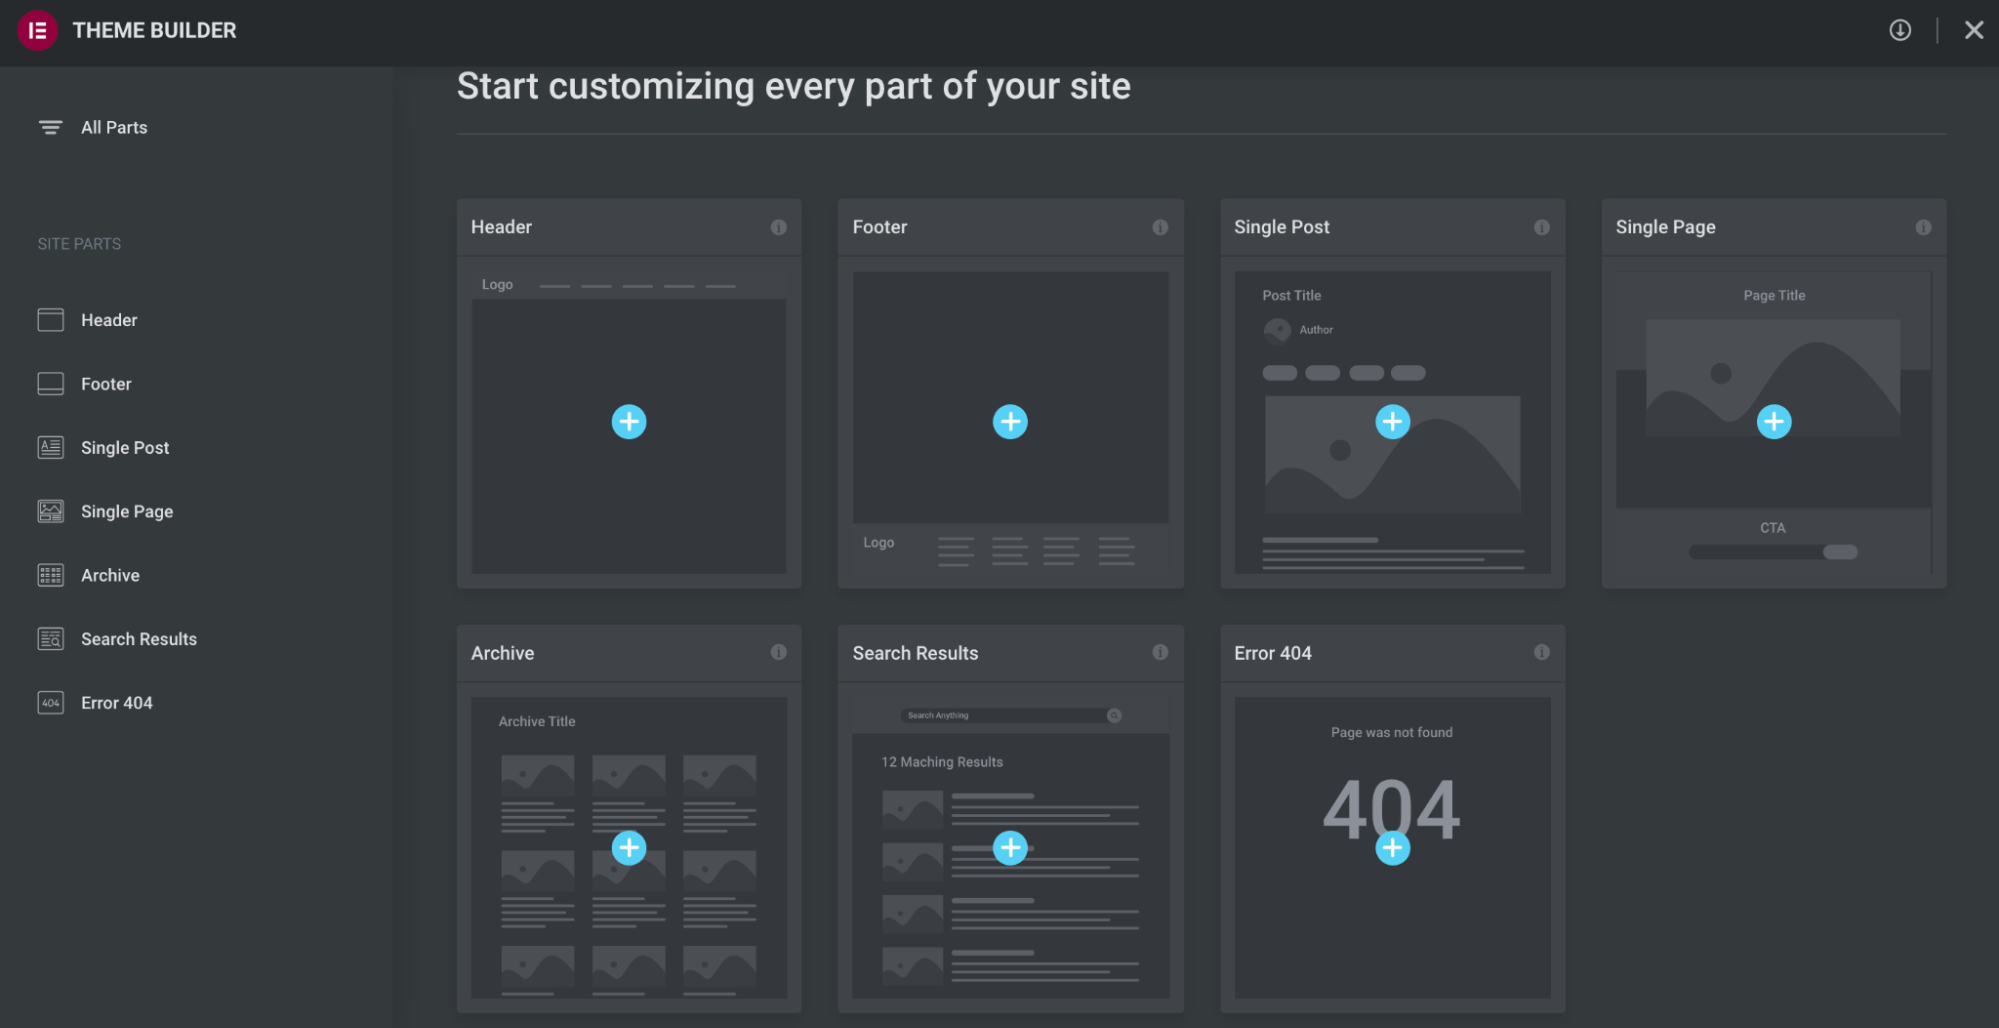
Task: Click the import download icon
Action: pyautogui.click(x=1899, y=31)
